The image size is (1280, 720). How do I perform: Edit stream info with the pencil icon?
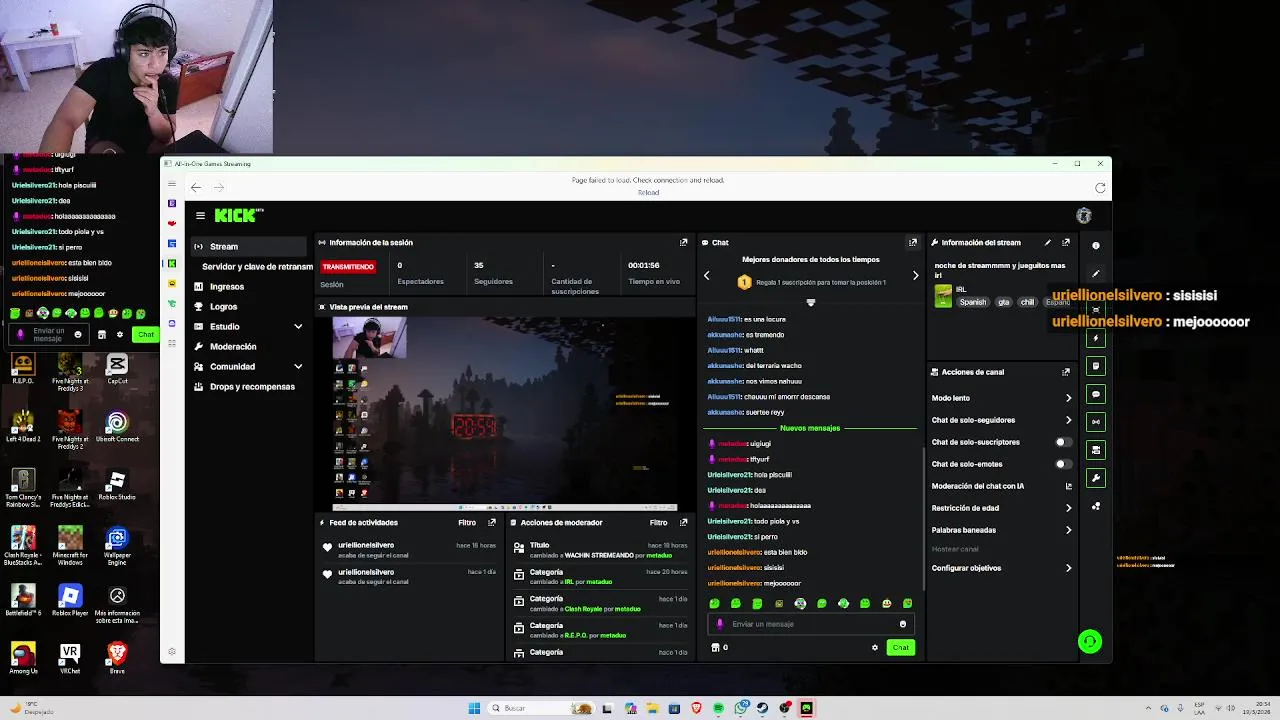point(1048,242)
